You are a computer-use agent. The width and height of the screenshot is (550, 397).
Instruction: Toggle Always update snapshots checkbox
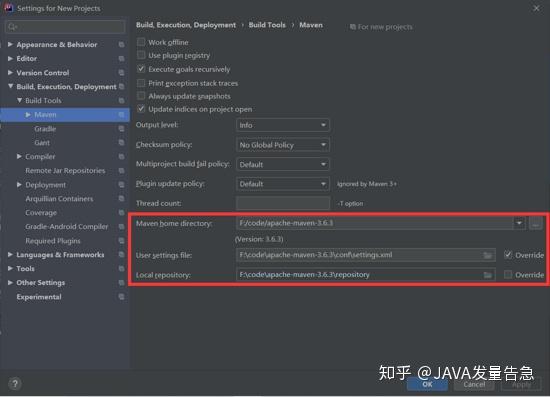tap(141, 96)
